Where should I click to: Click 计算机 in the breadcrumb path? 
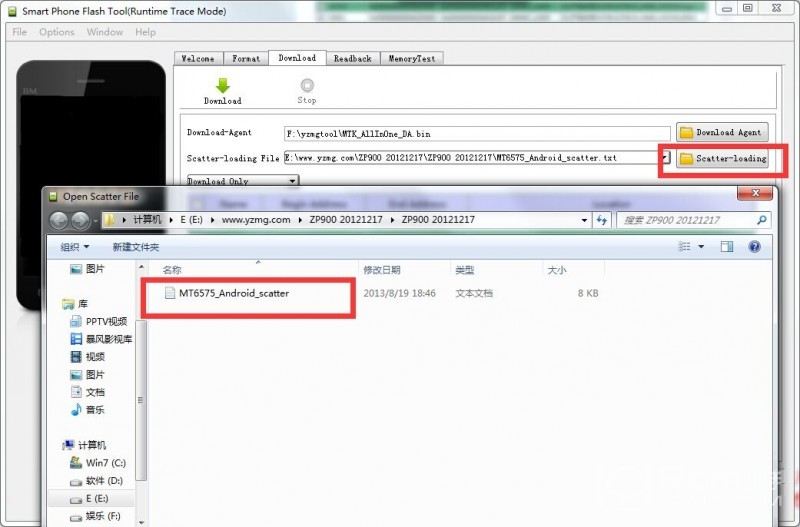[147, 220]
